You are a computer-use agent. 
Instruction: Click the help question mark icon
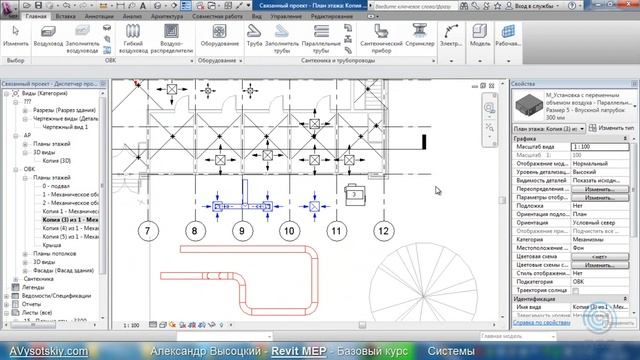point(572,6)
